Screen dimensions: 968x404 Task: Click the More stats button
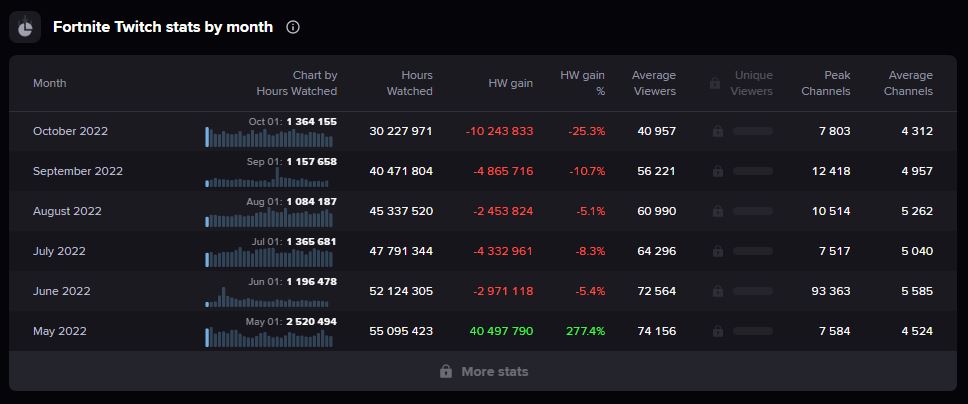484,371
